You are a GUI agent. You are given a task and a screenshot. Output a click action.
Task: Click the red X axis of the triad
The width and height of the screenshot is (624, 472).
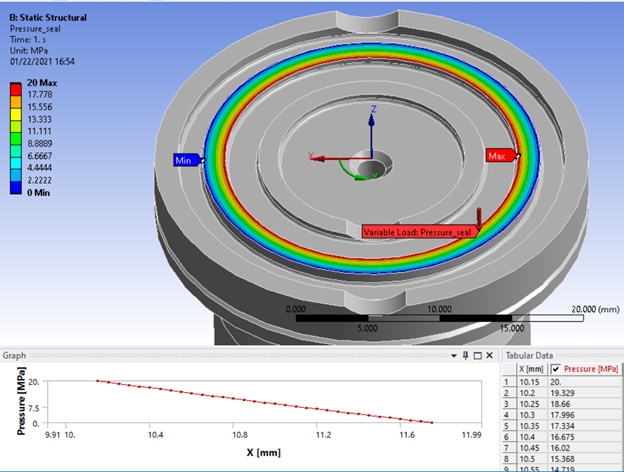point(341,159)
